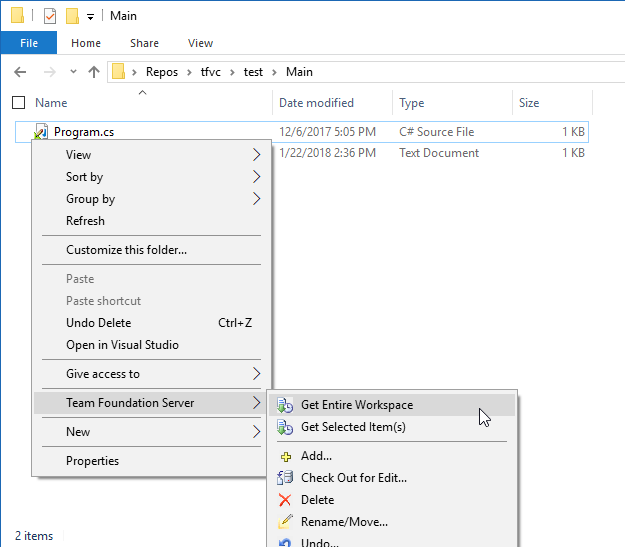Open the Recent locations dropdown arrow
625x547 pixels.
click(x=73, y=72)
